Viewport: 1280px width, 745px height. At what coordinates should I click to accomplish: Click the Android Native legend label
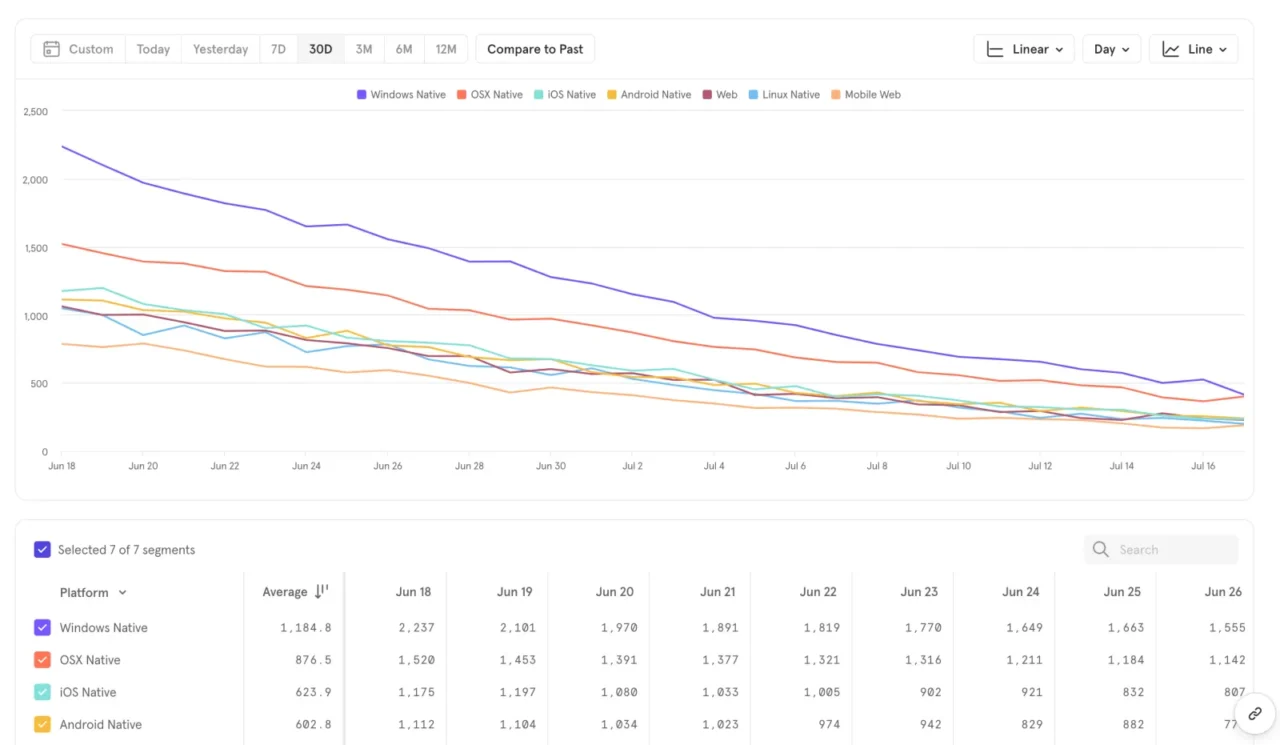[656, 95]
